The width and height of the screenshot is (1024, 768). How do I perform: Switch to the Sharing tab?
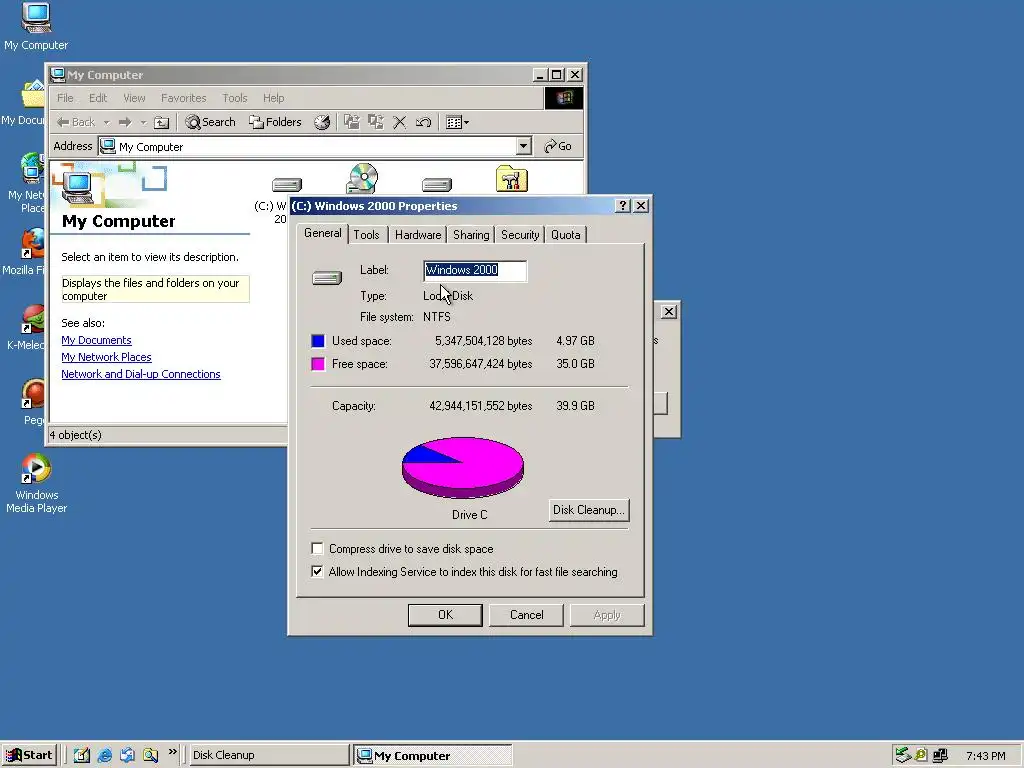tap(471, 234)
